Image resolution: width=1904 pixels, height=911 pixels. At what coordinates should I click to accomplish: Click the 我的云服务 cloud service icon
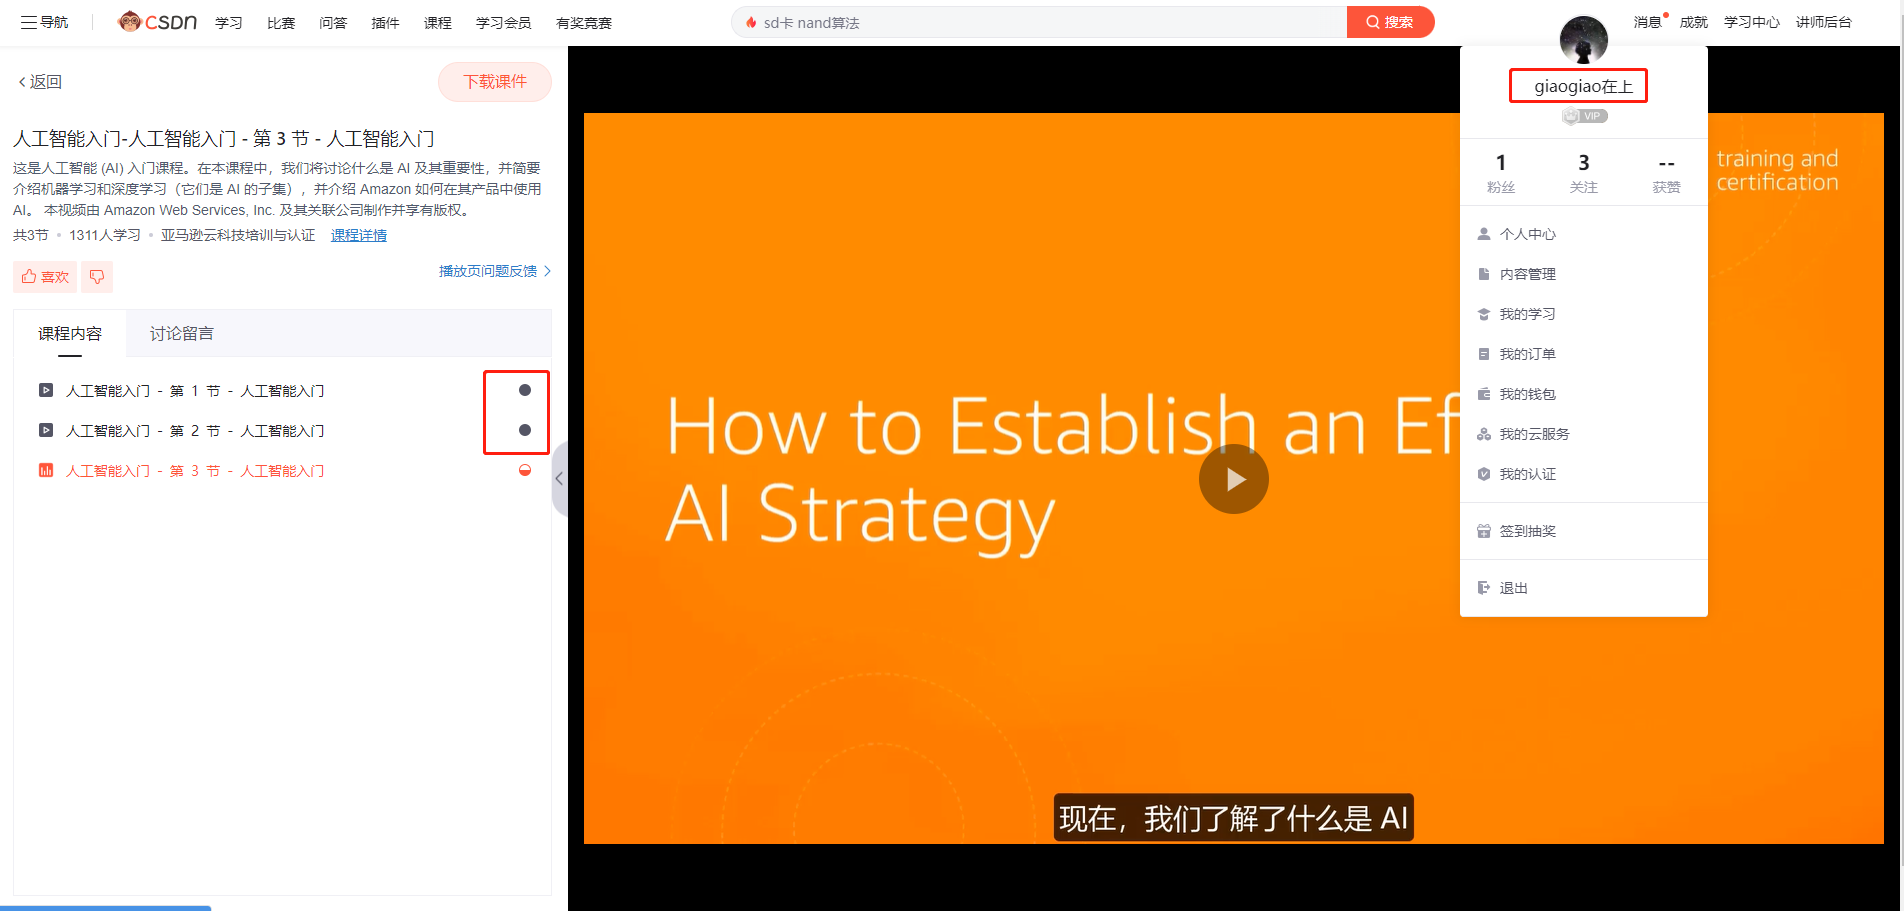coord(1484,434)
